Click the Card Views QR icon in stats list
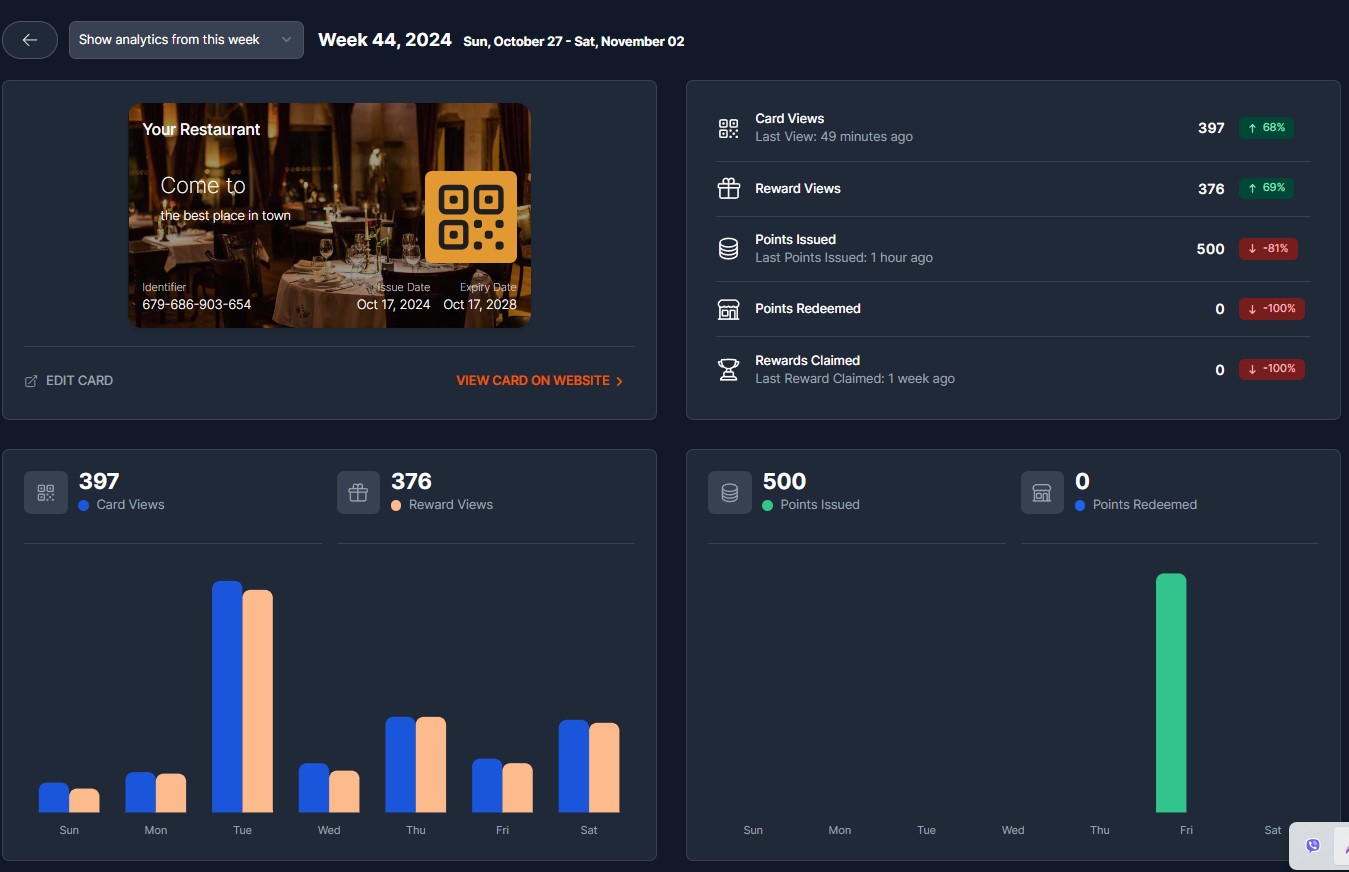The image size is (1349, 872). 729,128
